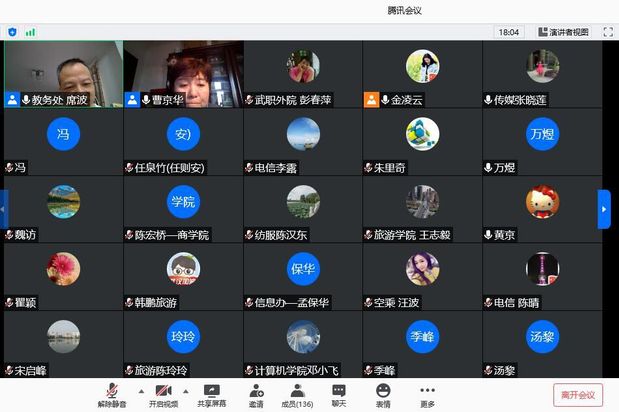Toggle fullscreen mode icon at top right
This screenshot has height=412, width=619.
click(x=608, y=32)
